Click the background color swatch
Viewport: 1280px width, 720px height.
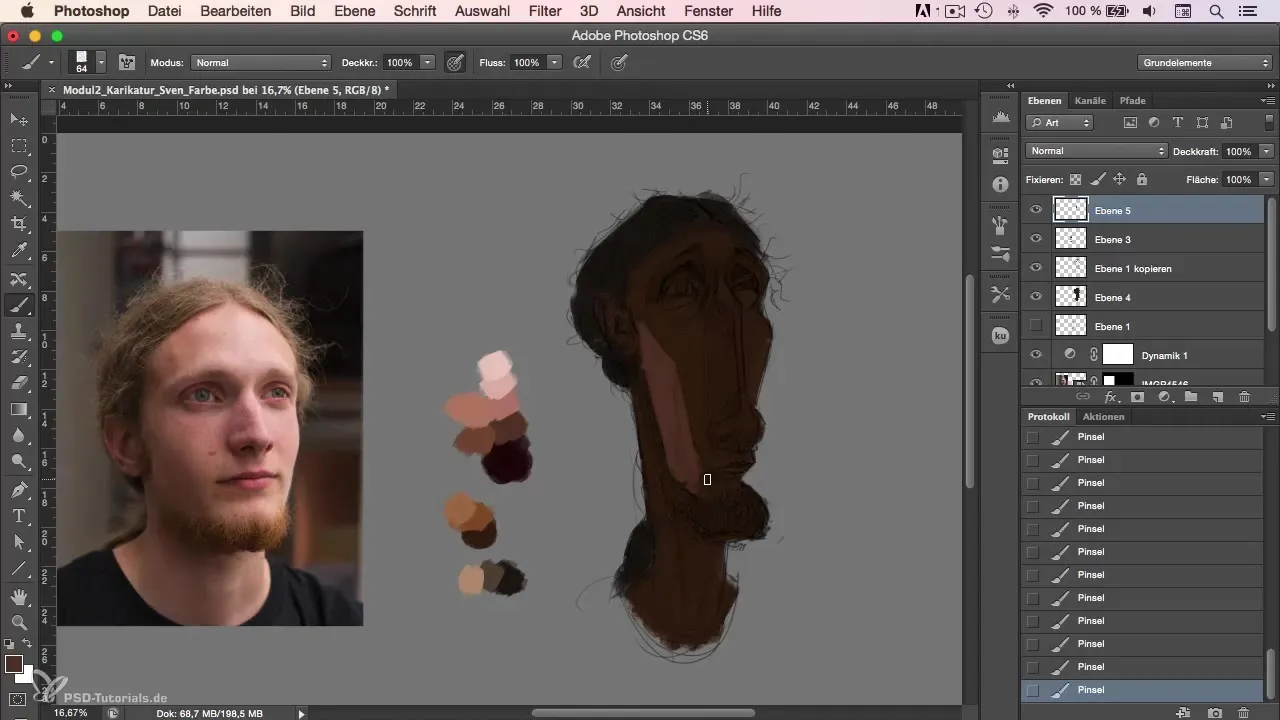26,675
